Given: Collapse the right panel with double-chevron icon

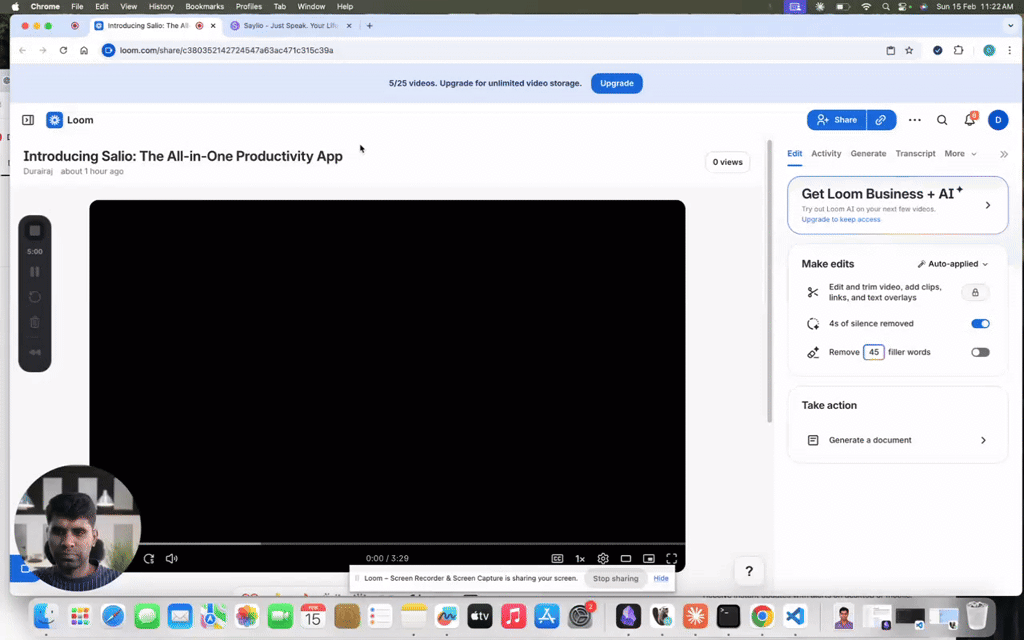Looking at the screenshot, I should pos(1004,154).
